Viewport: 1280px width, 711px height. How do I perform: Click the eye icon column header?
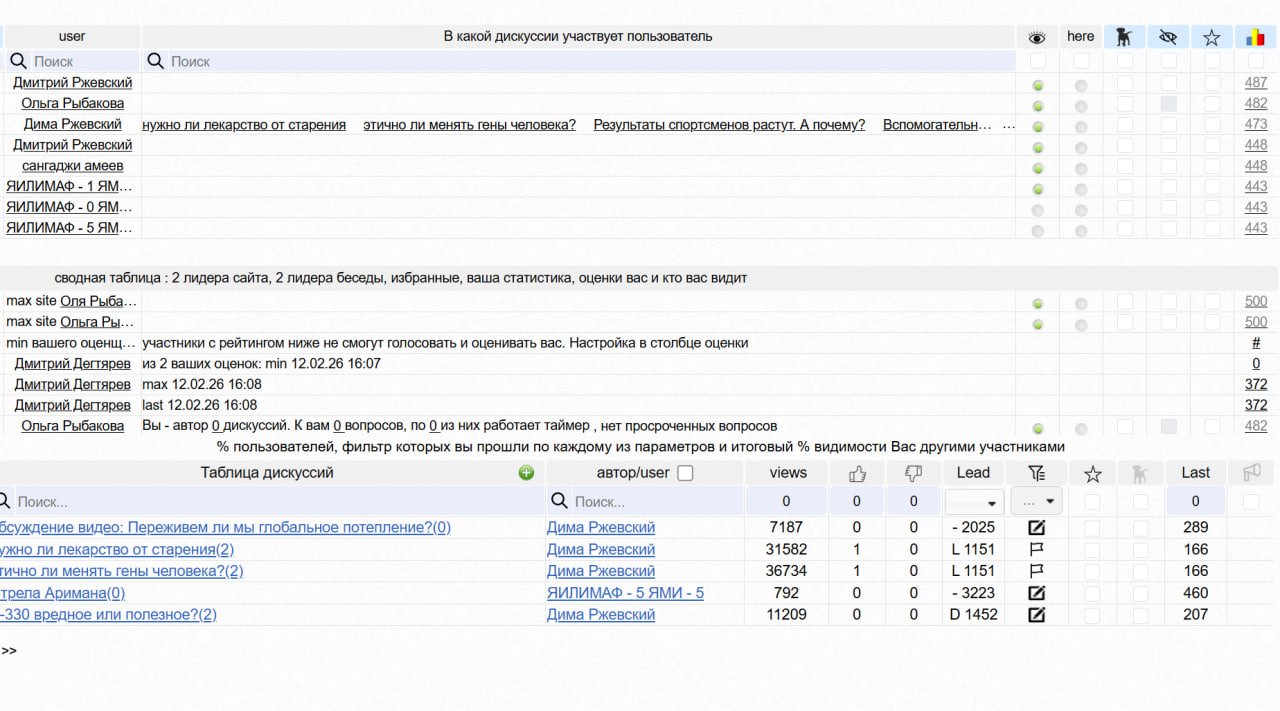1037,37
